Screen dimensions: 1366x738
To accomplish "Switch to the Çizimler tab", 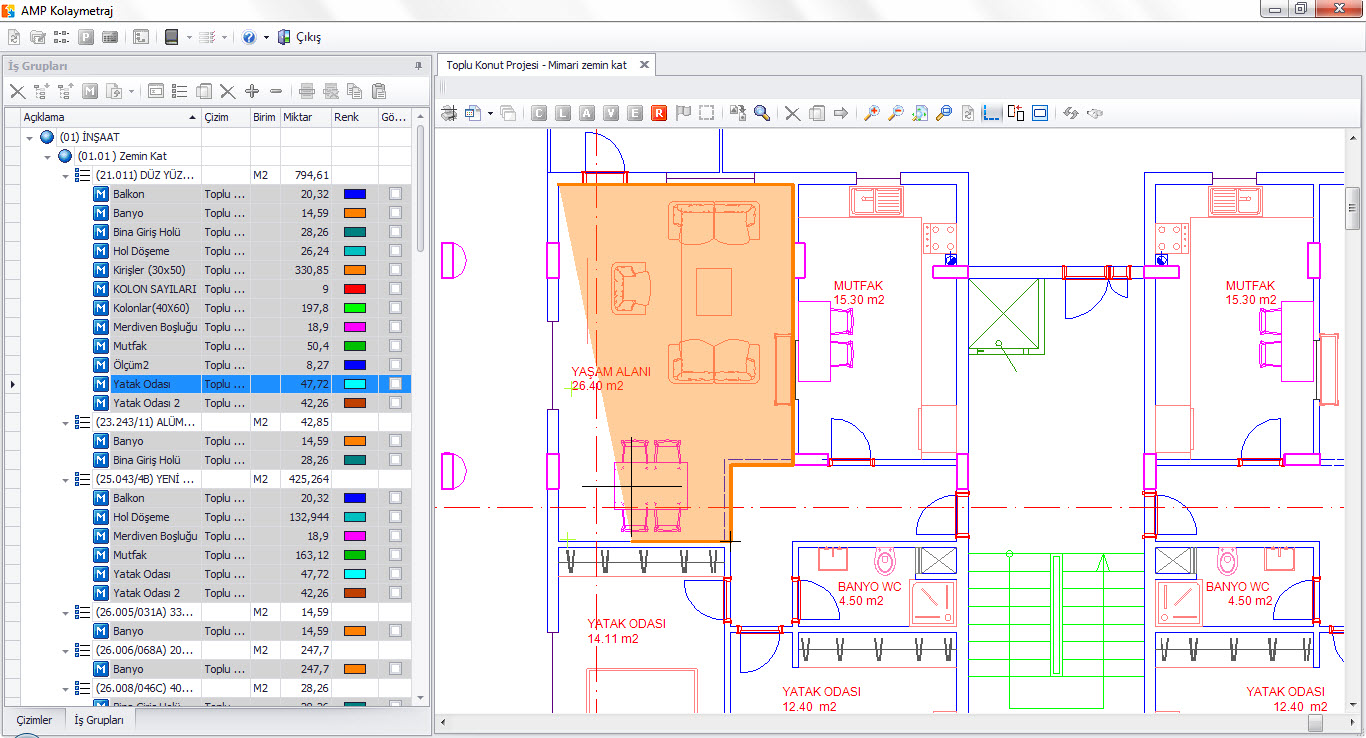I will tap(34, 719).
